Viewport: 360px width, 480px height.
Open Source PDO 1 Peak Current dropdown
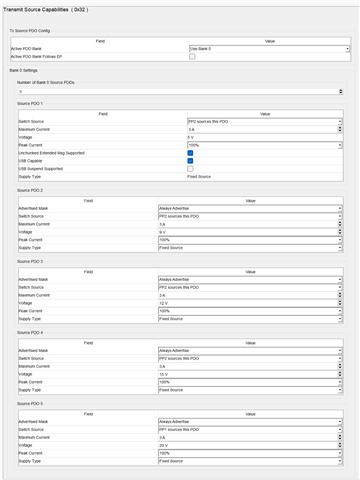point(265,145)
